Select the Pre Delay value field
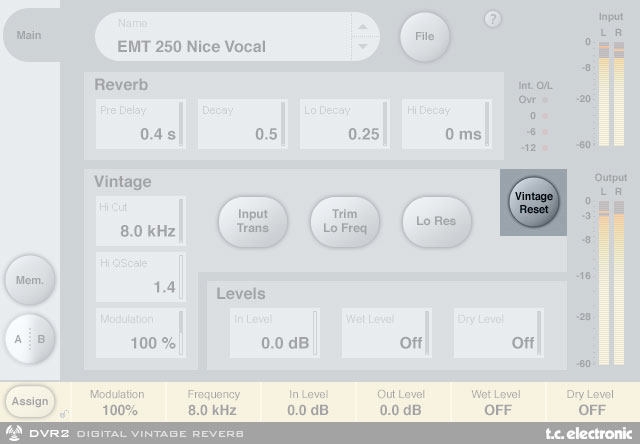Screen dimensions: 640x444 (x=140, y=124)
